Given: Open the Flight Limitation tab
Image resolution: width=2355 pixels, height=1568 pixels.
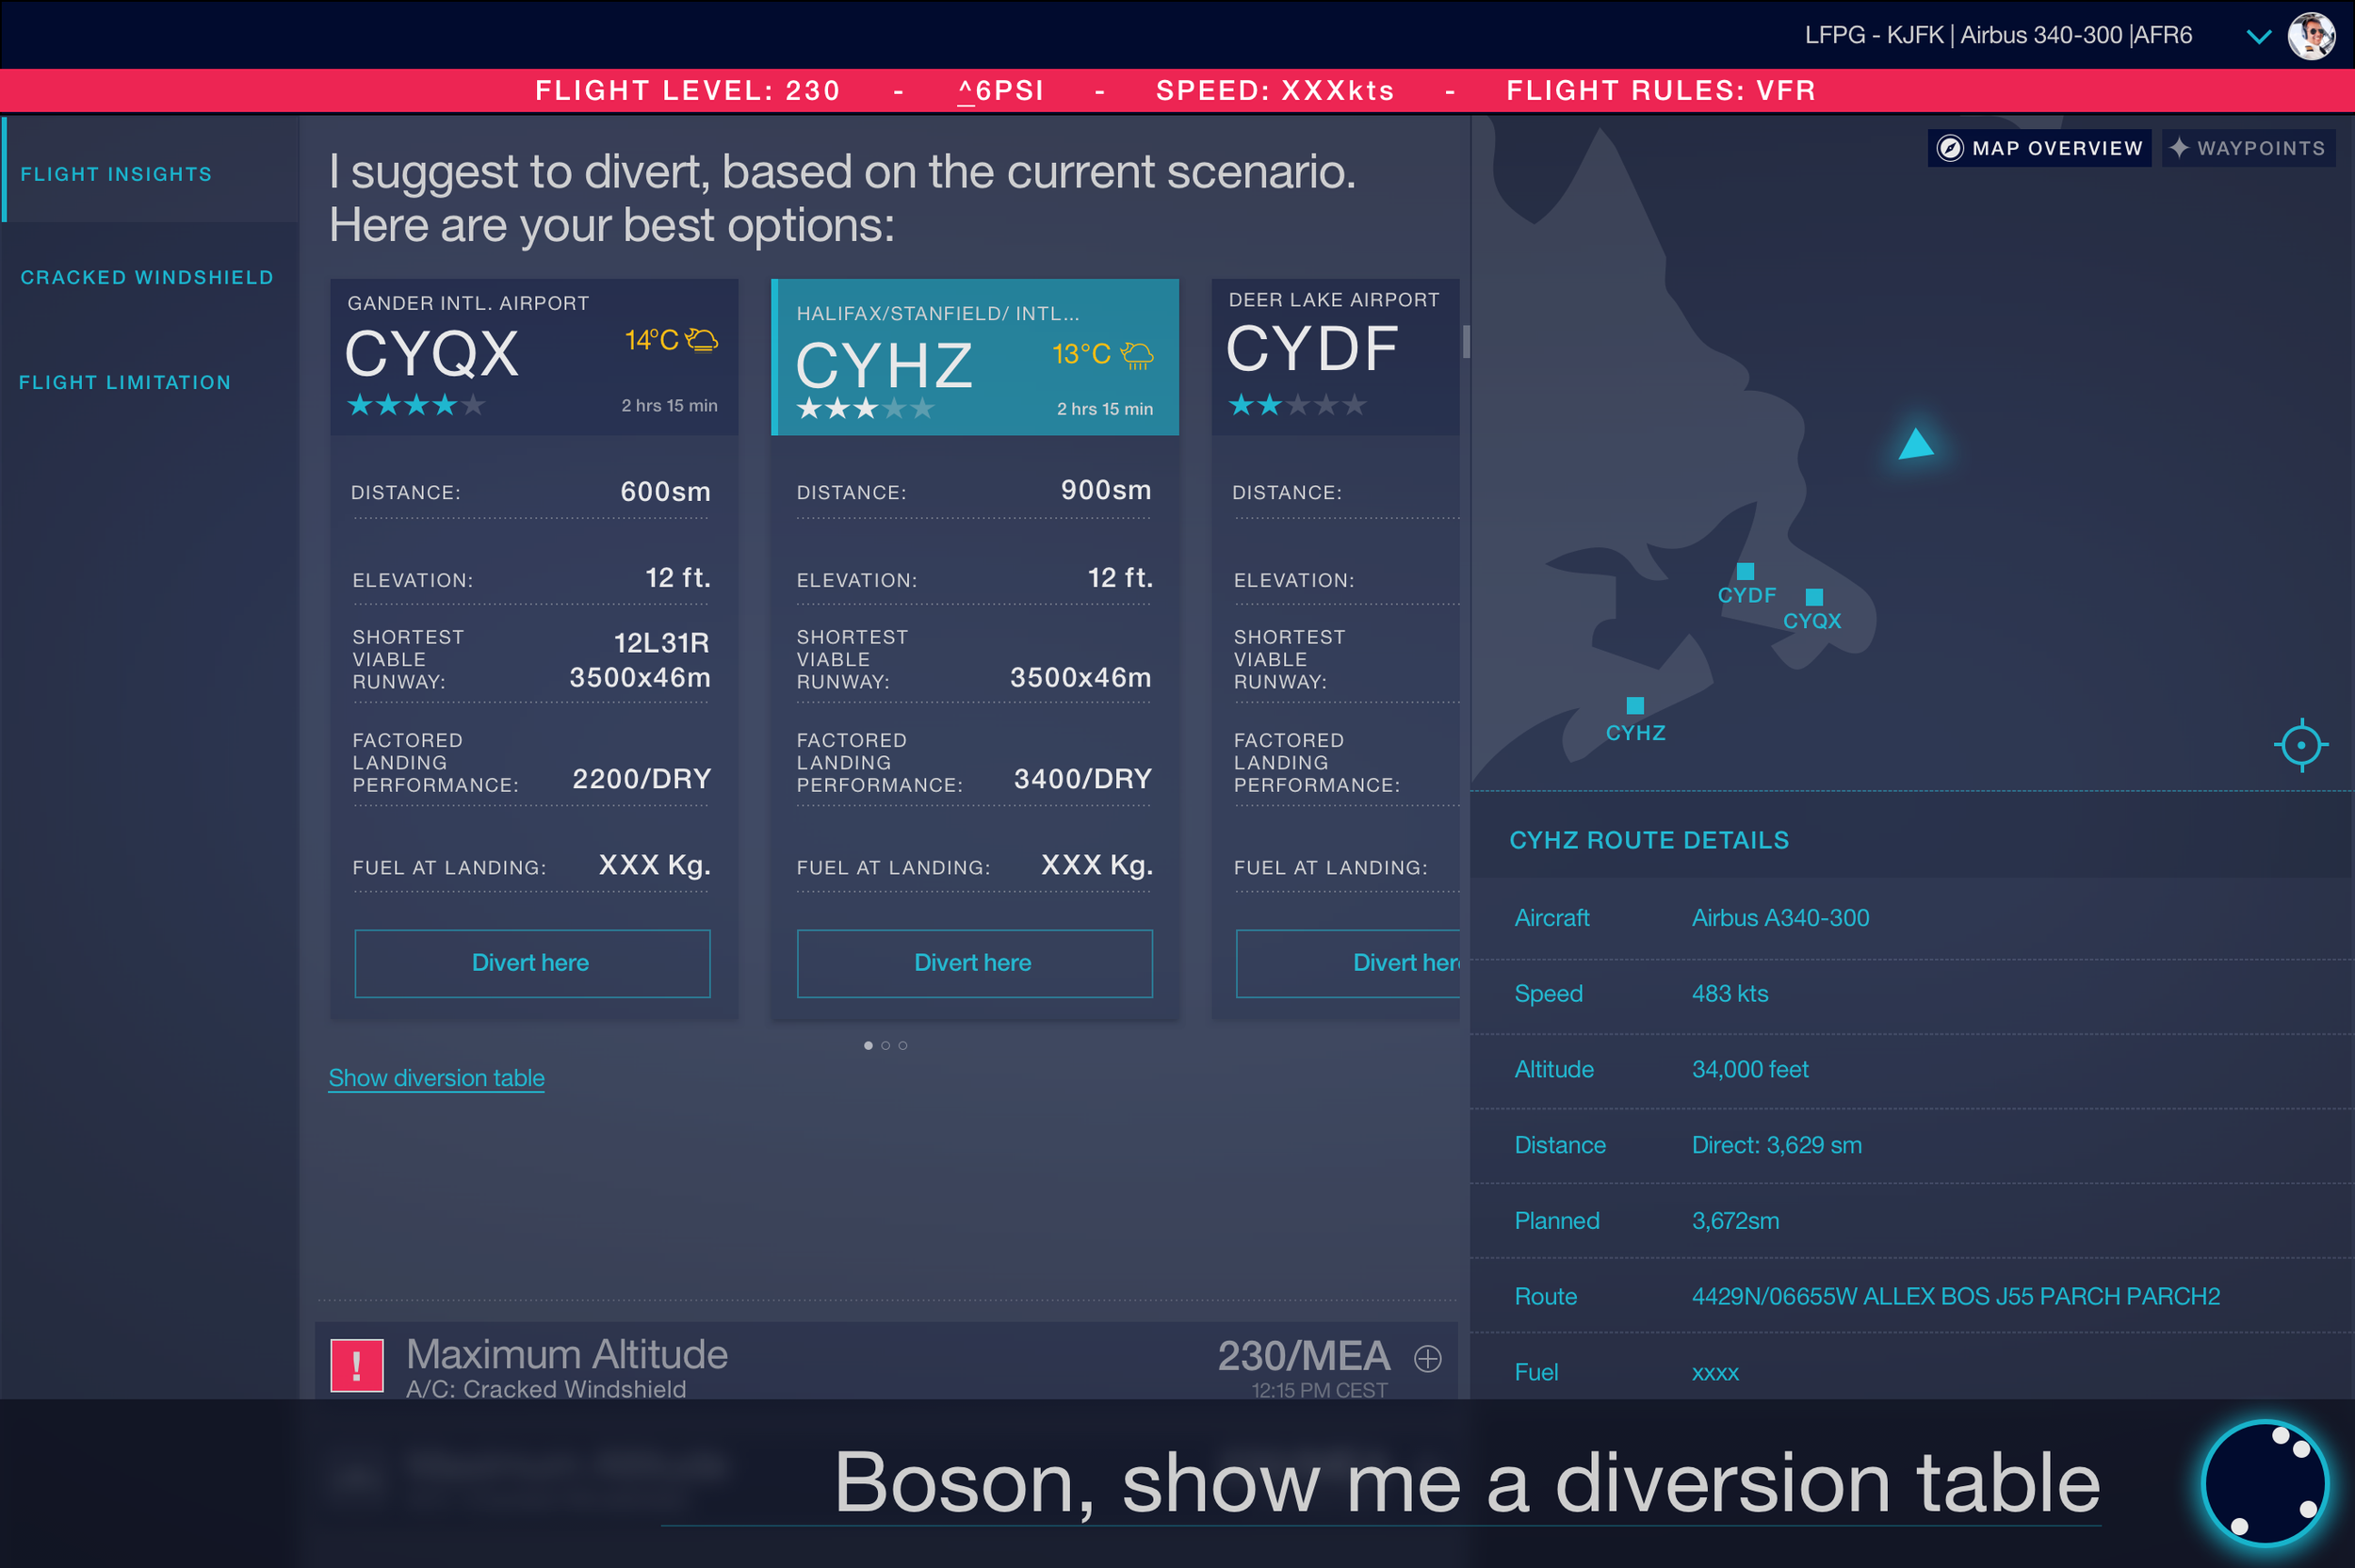Looking at the screenshot, I should pyautogui.click(x=125, y=382).
